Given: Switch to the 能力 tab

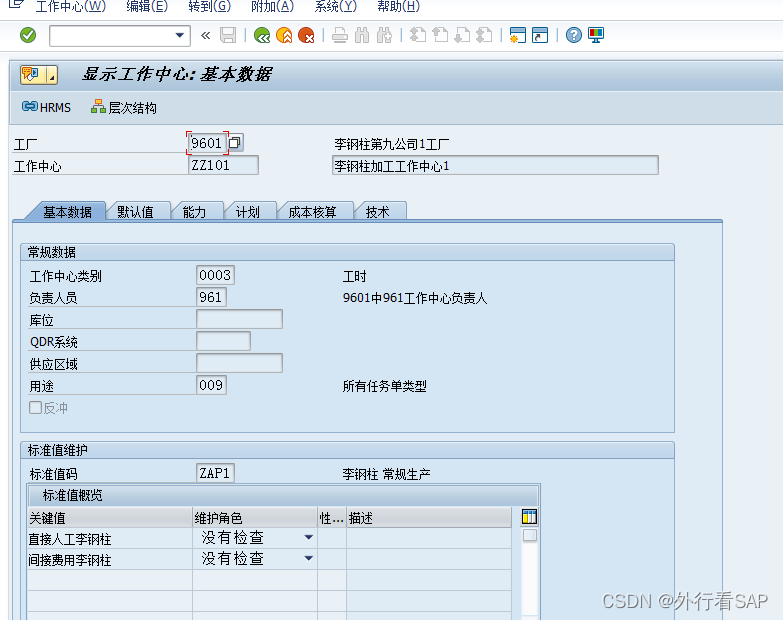Looking at the screenshot, I should pyautogui.click(x=194, y=212).
